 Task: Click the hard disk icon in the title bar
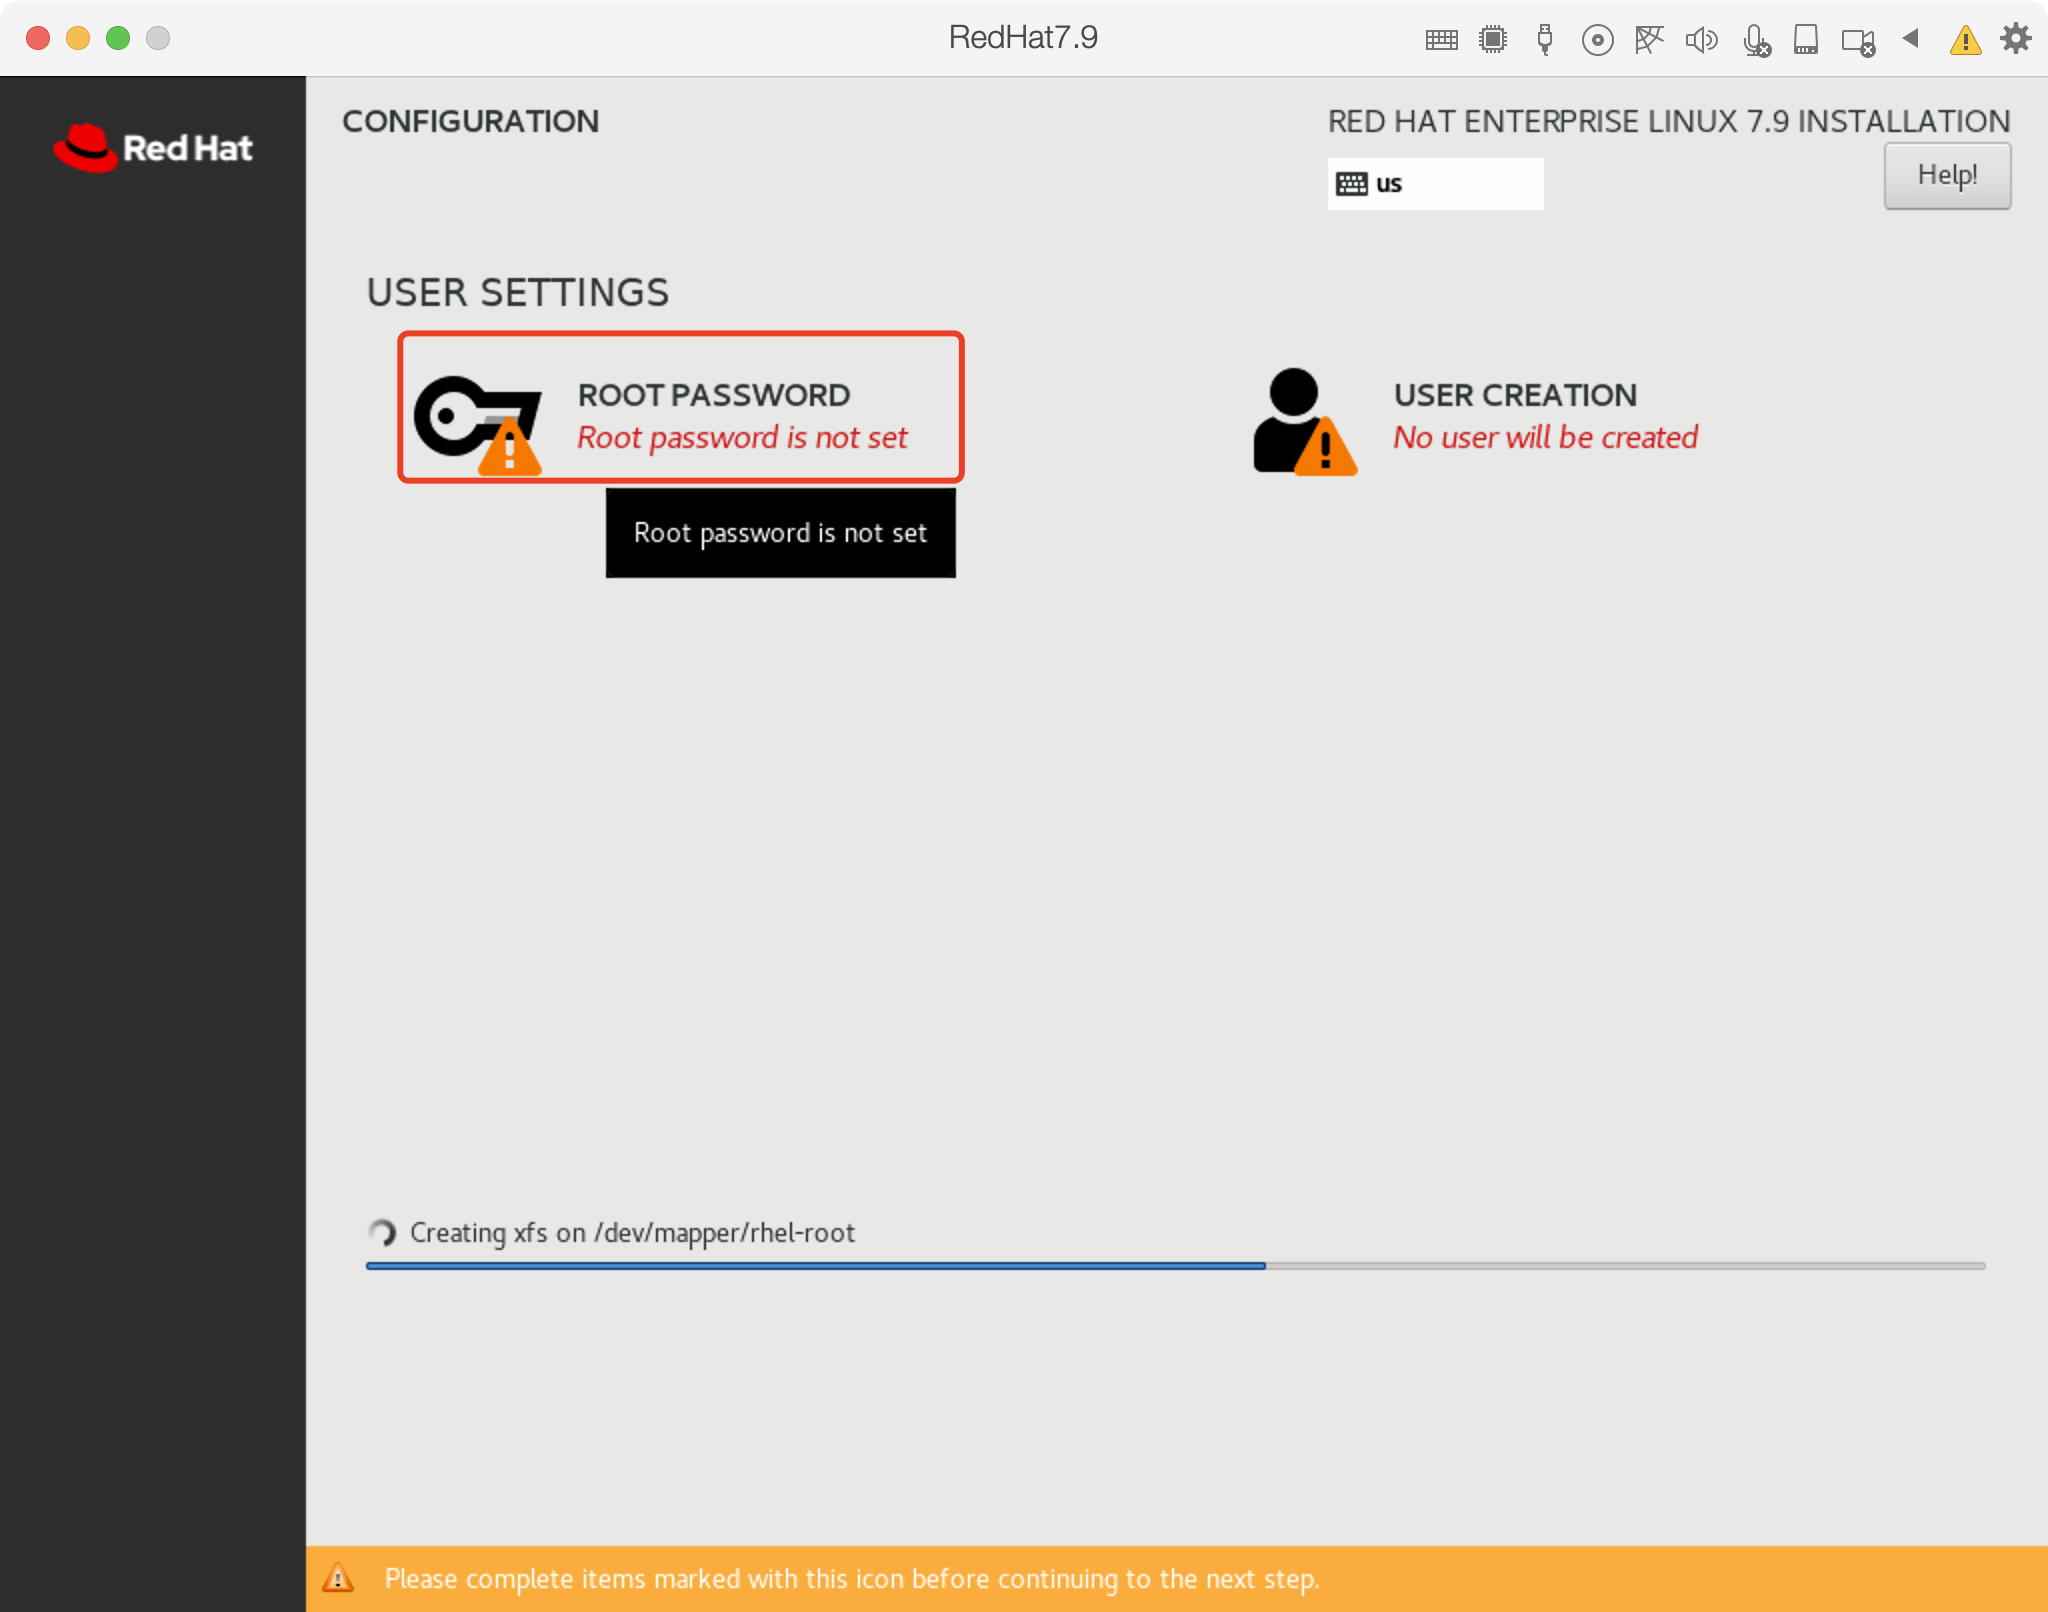pyautogui.click(x=1805, y=40)
